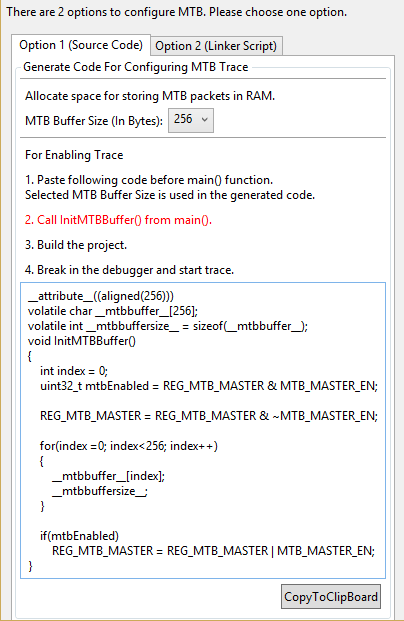The height and width of the screenshot is (621, 404).
Task: Click the Break in the debugger step text
Action: tap(129, 270)
